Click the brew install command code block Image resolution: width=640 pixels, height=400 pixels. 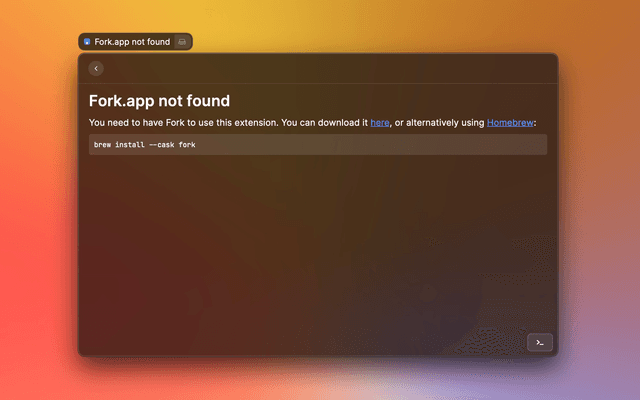click(317, 145)
